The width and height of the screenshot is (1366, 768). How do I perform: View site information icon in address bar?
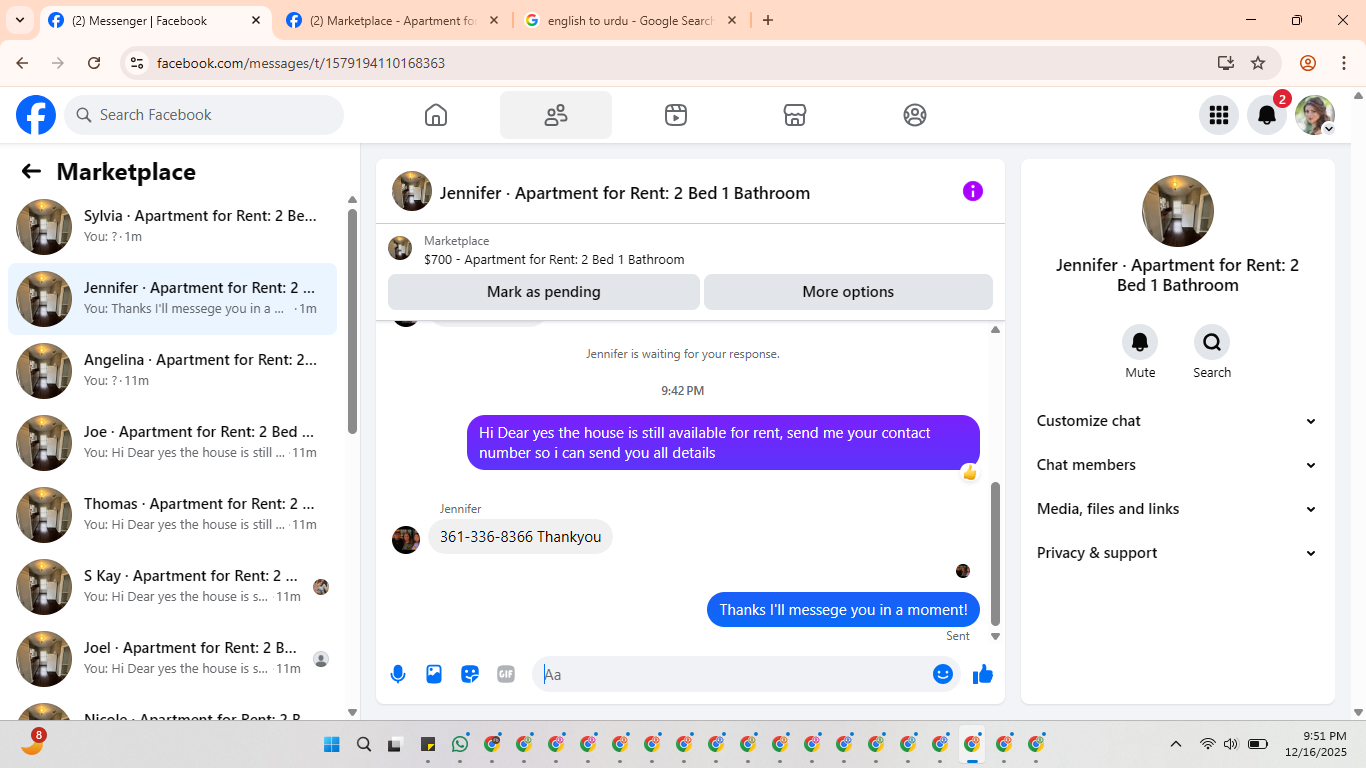tap(137, 63)
